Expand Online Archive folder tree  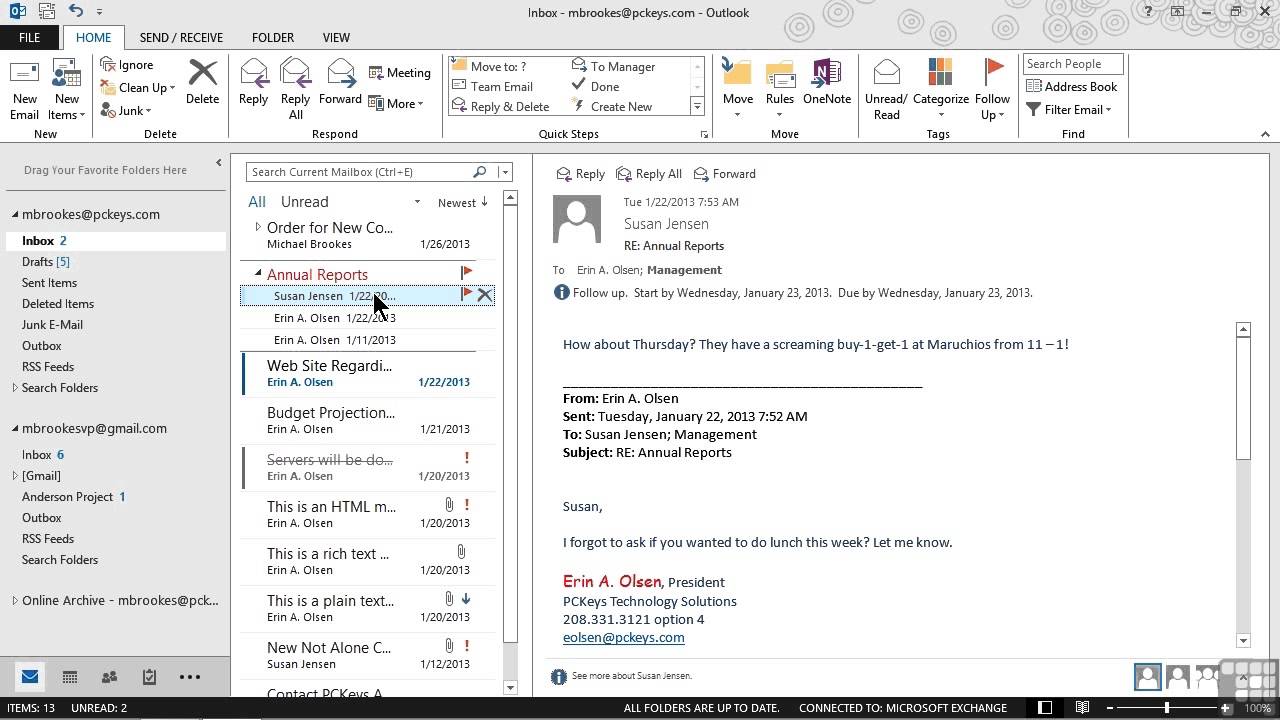[15, 601]
